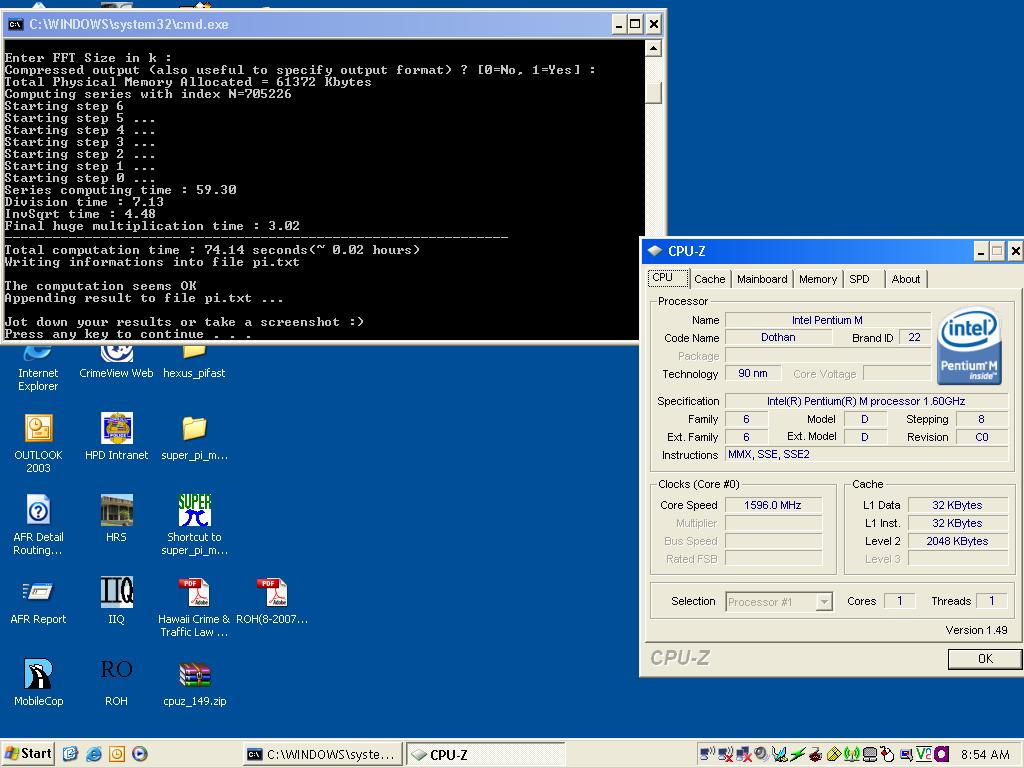Click the 8:54 AM taskbar clock
Image resolution: width=1024 pixels, height=768 pixels.
(985, 754)
